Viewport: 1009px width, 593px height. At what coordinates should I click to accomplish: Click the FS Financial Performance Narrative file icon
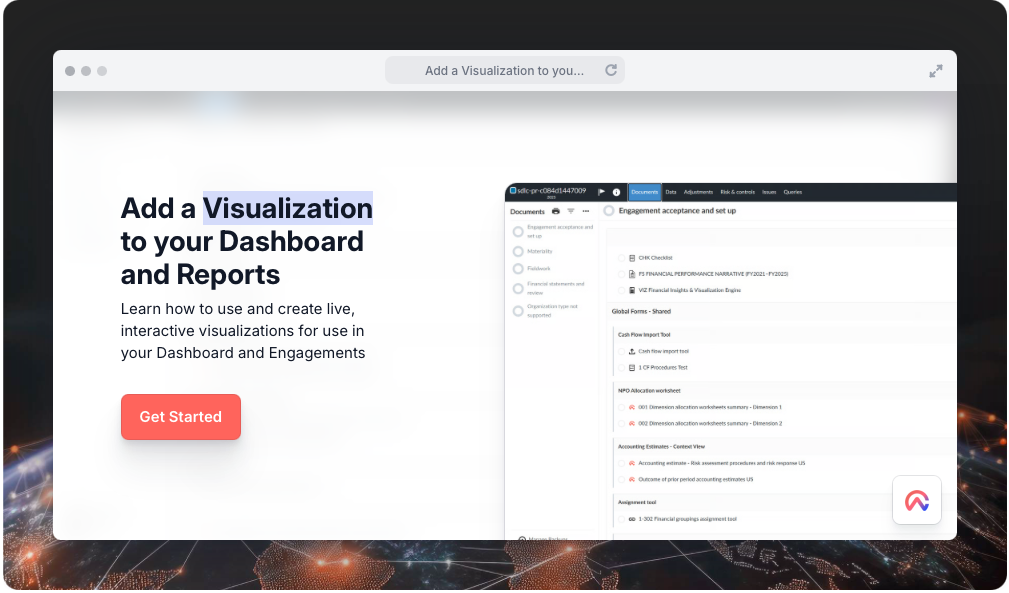click(632, 274)
